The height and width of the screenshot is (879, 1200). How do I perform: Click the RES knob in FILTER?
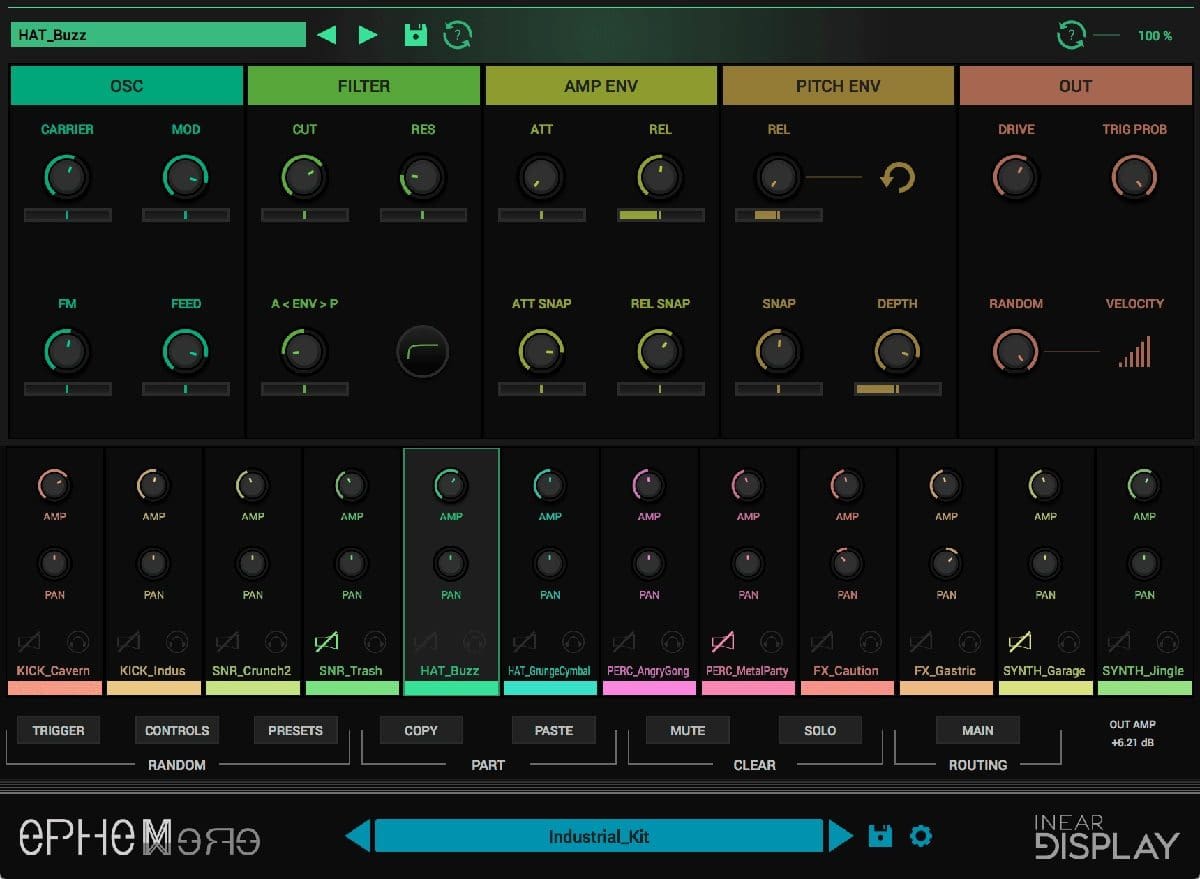tap(423, 178)
